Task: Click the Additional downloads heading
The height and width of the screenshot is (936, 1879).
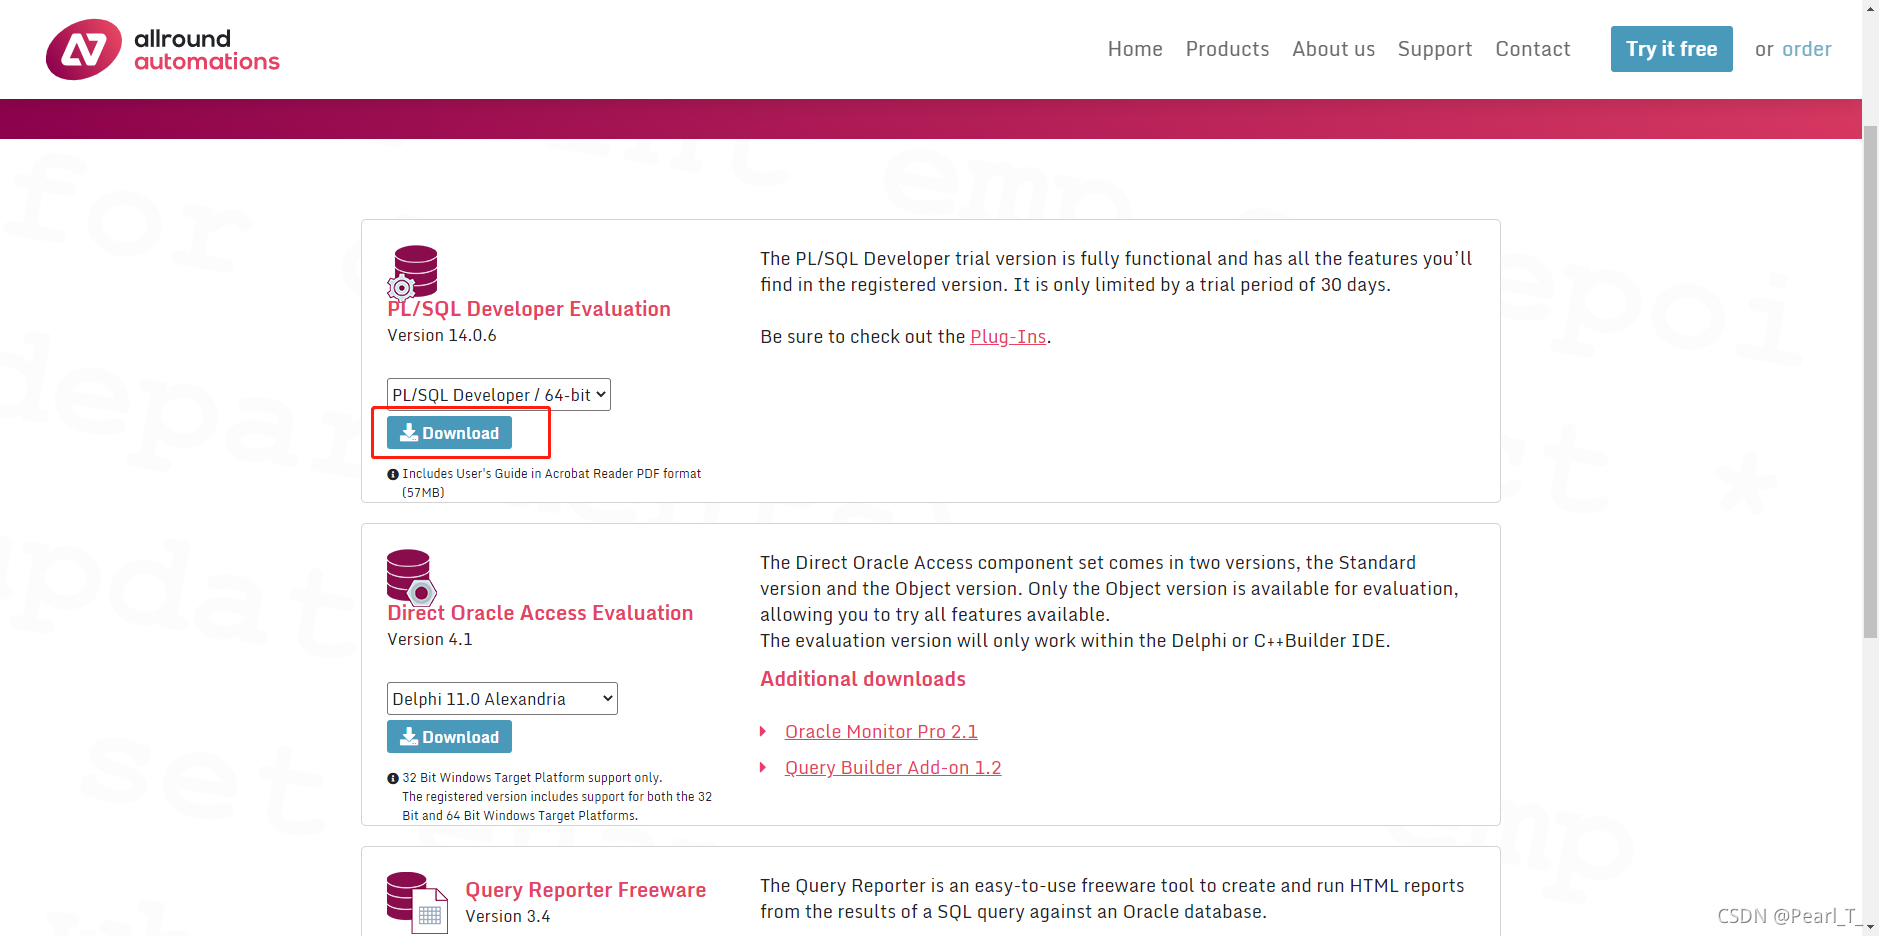Action: point(863,679)
